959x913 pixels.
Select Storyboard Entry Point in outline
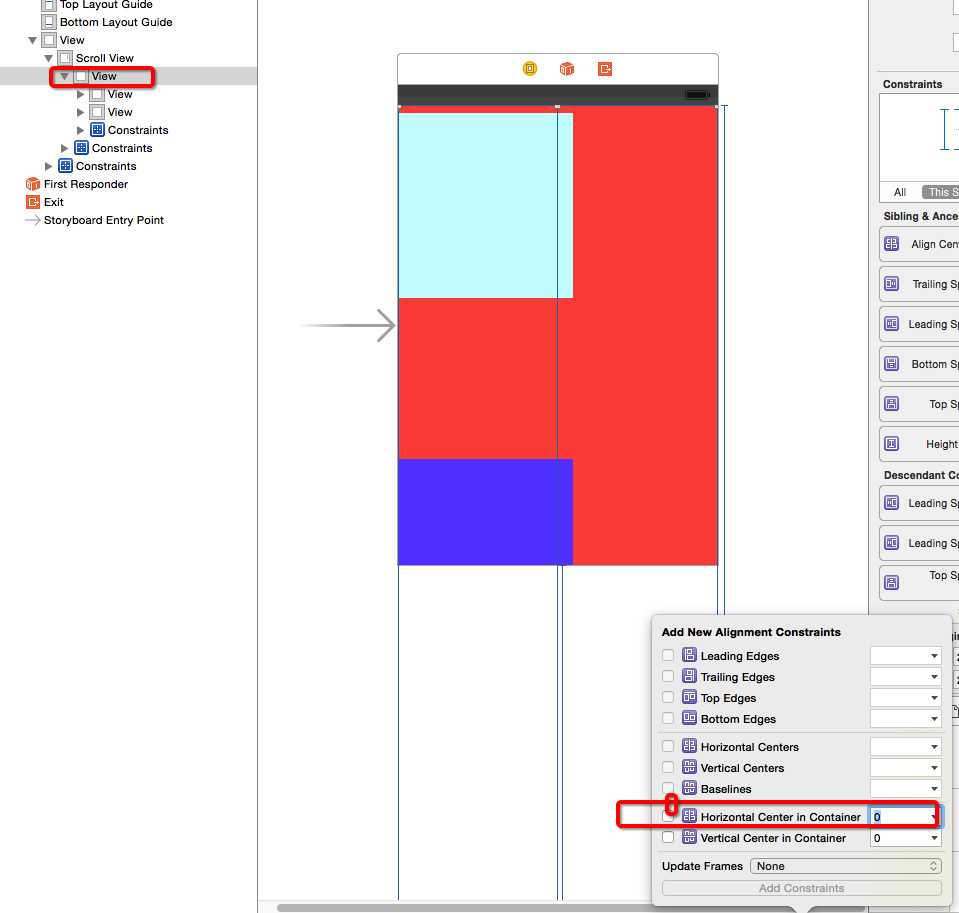pyautogui.click(x=103, y=220)
